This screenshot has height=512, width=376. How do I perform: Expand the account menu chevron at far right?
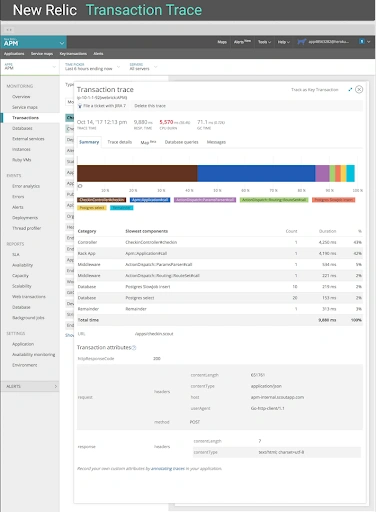click(x=369, y=42)
